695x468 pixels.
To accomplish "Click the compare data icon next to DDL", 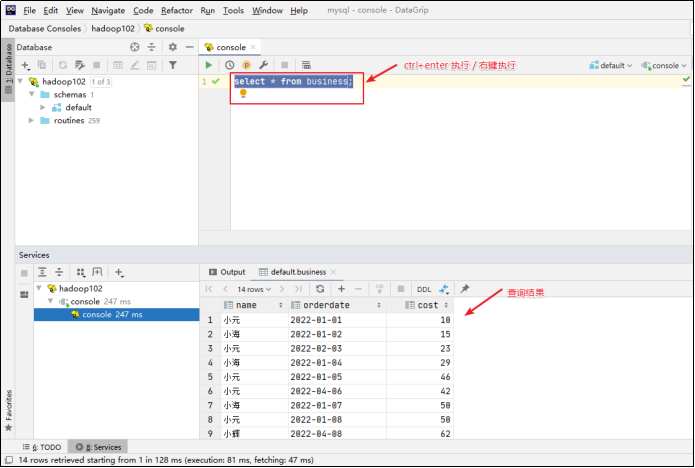I will point(444,289).
